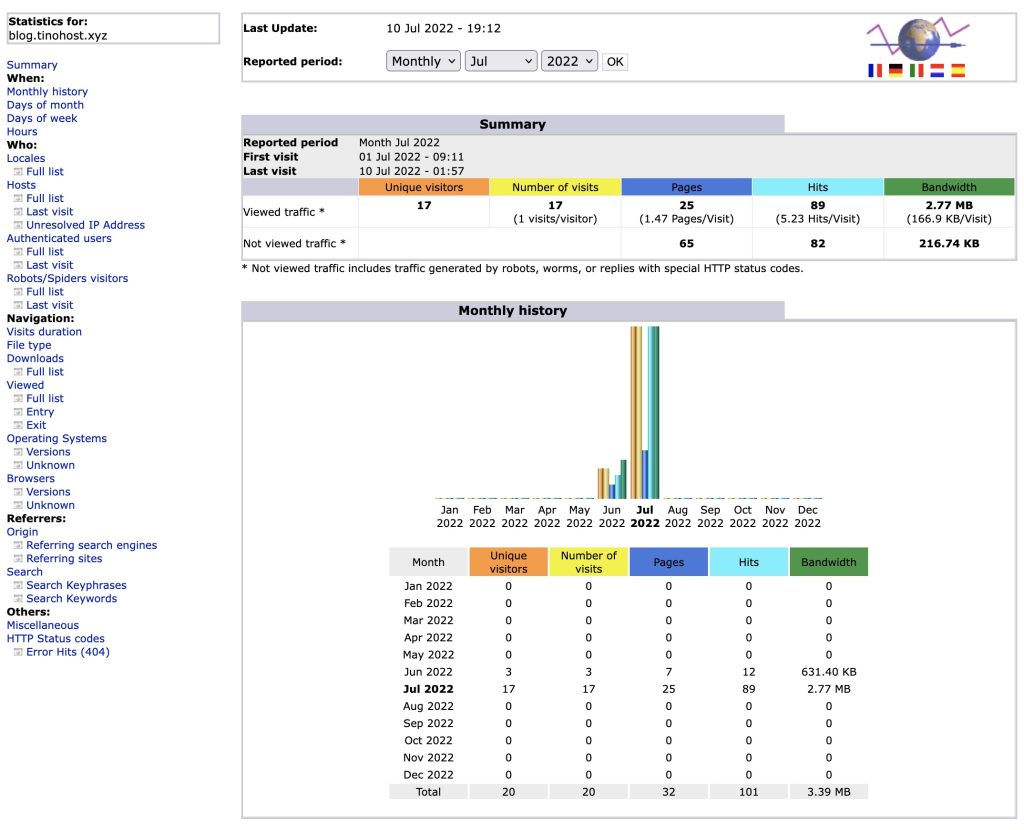Open the Days of week report
This screenshot has height=830, width=1024.
[42, 118]
